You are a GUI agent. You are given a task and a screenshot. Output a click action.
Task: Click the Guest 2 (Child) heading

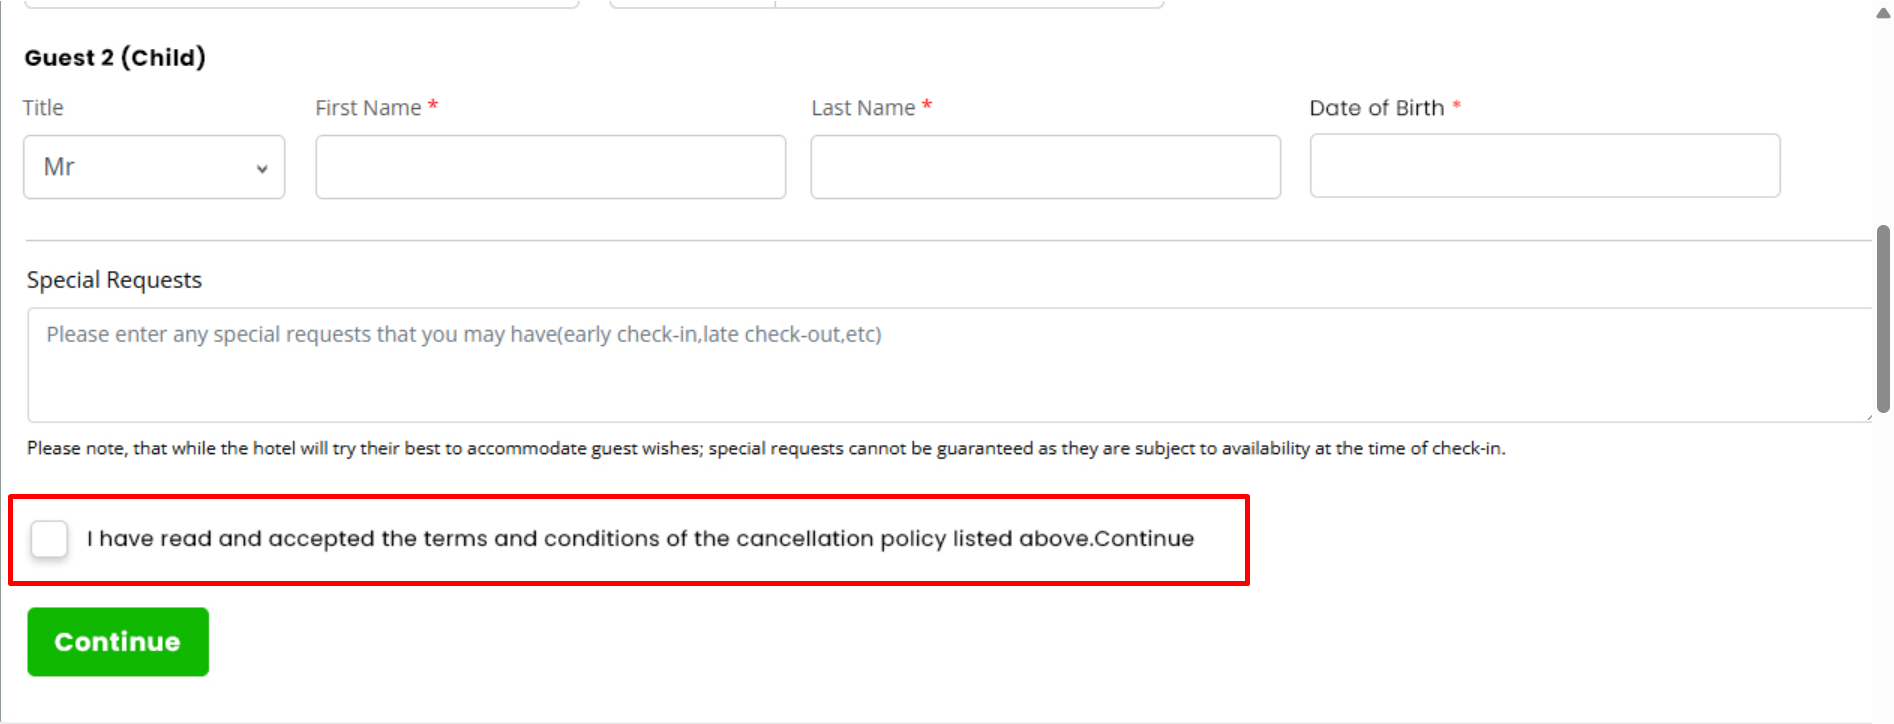[x=115, y=58]
